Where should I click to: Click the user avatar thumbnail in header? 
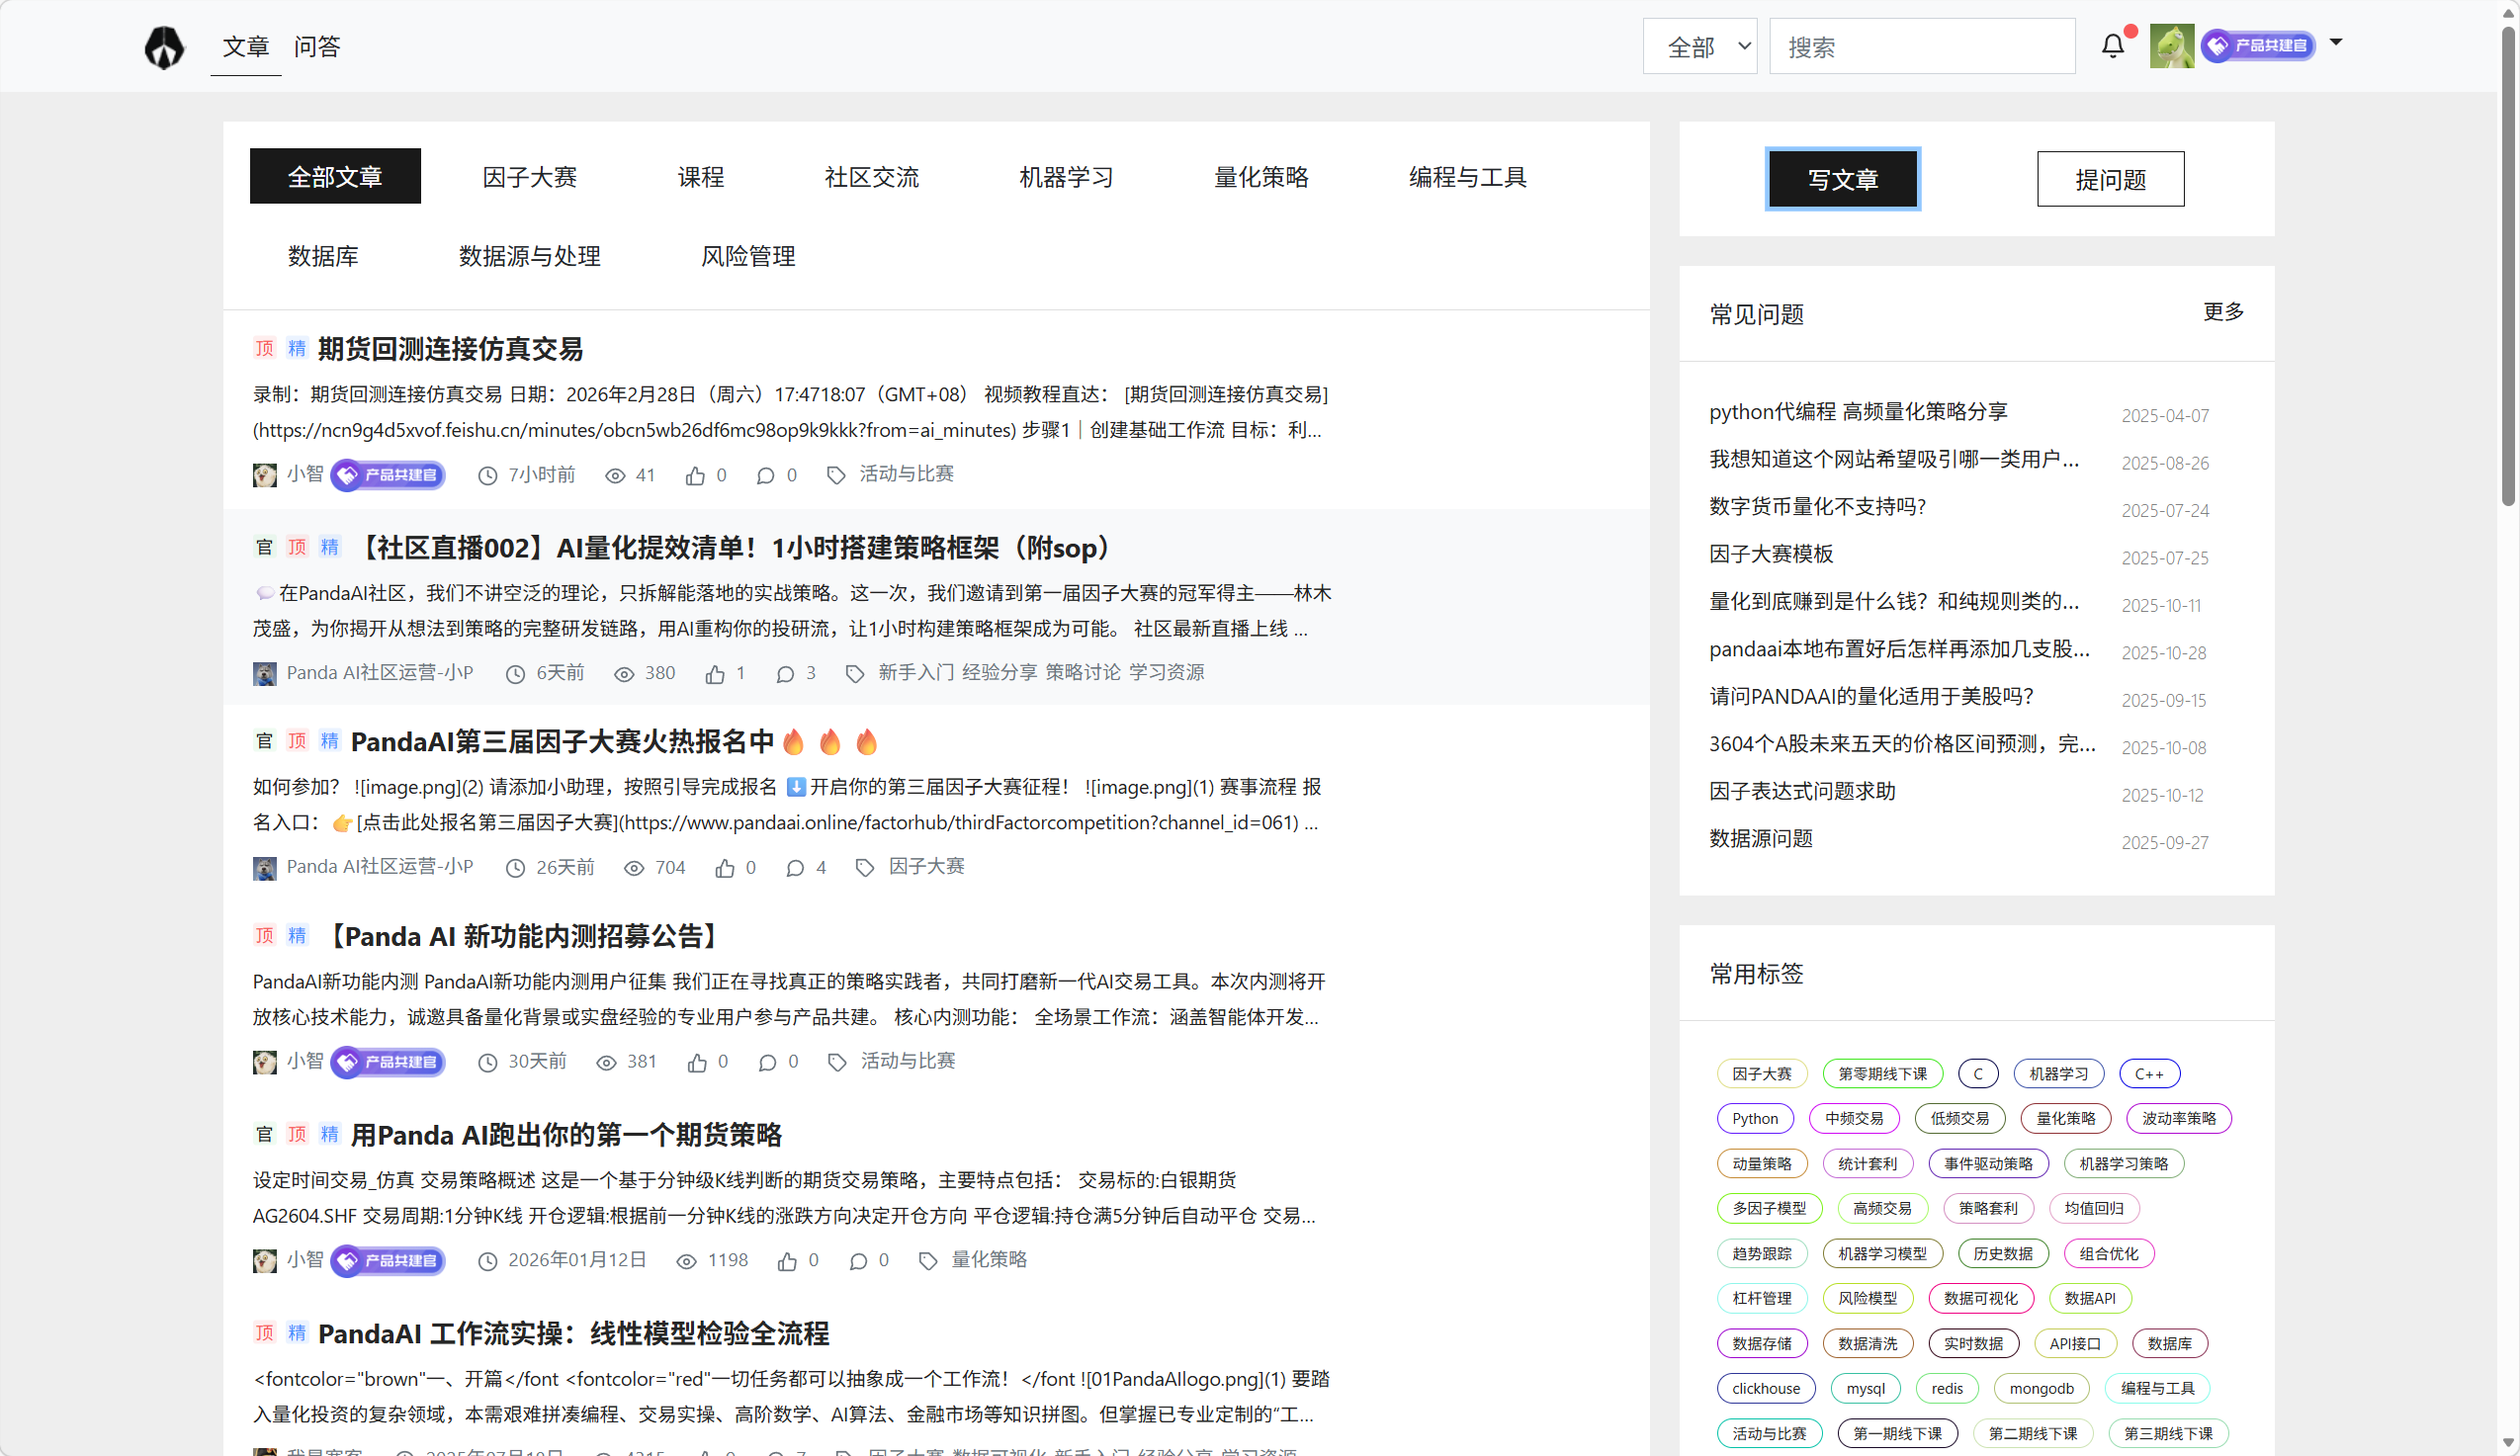point(2172,46)
